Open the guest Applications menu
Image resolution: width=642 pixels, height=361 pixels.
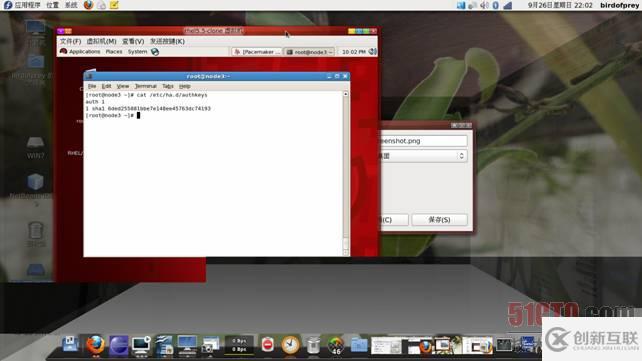(80, 52)
